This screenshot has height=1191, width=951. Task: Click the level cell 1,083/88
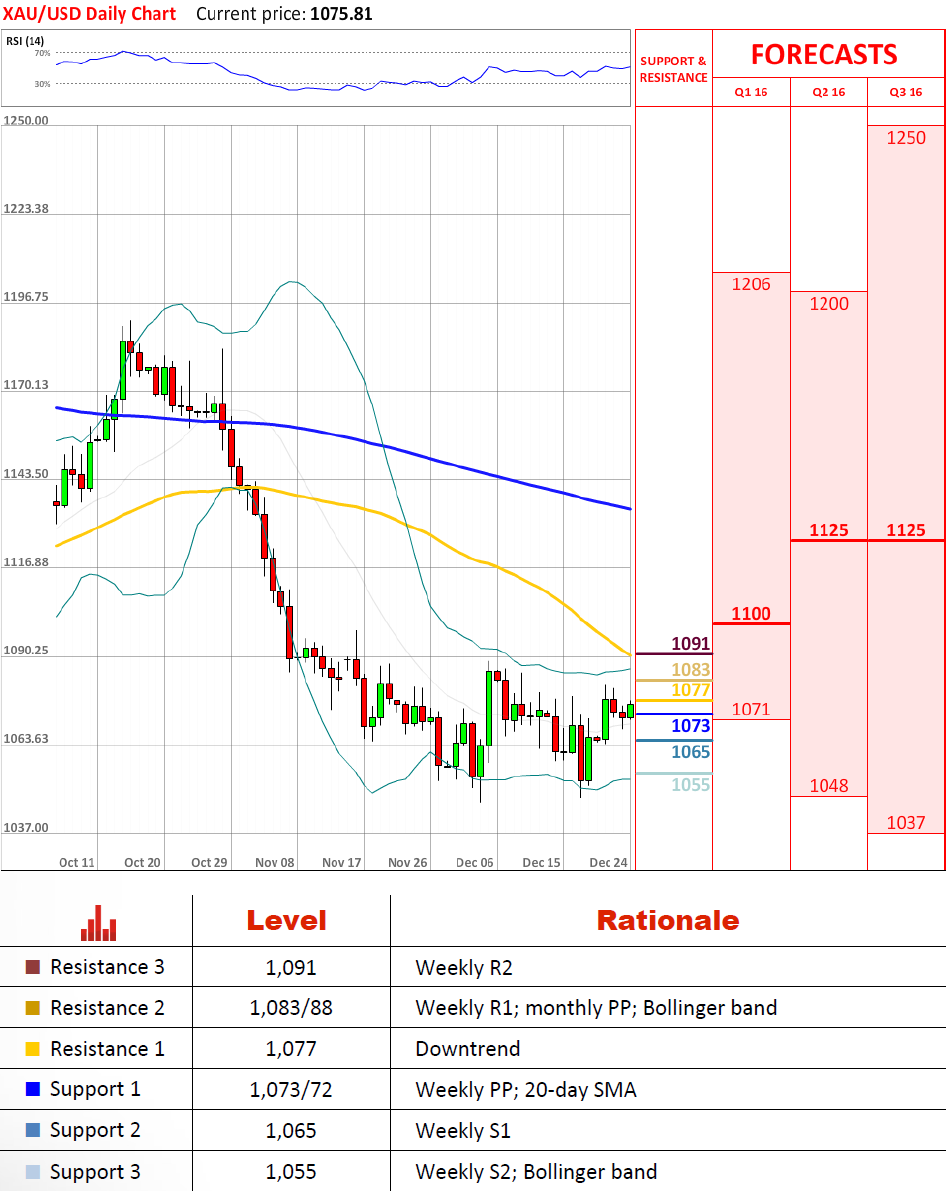[x=291, y=1008]
